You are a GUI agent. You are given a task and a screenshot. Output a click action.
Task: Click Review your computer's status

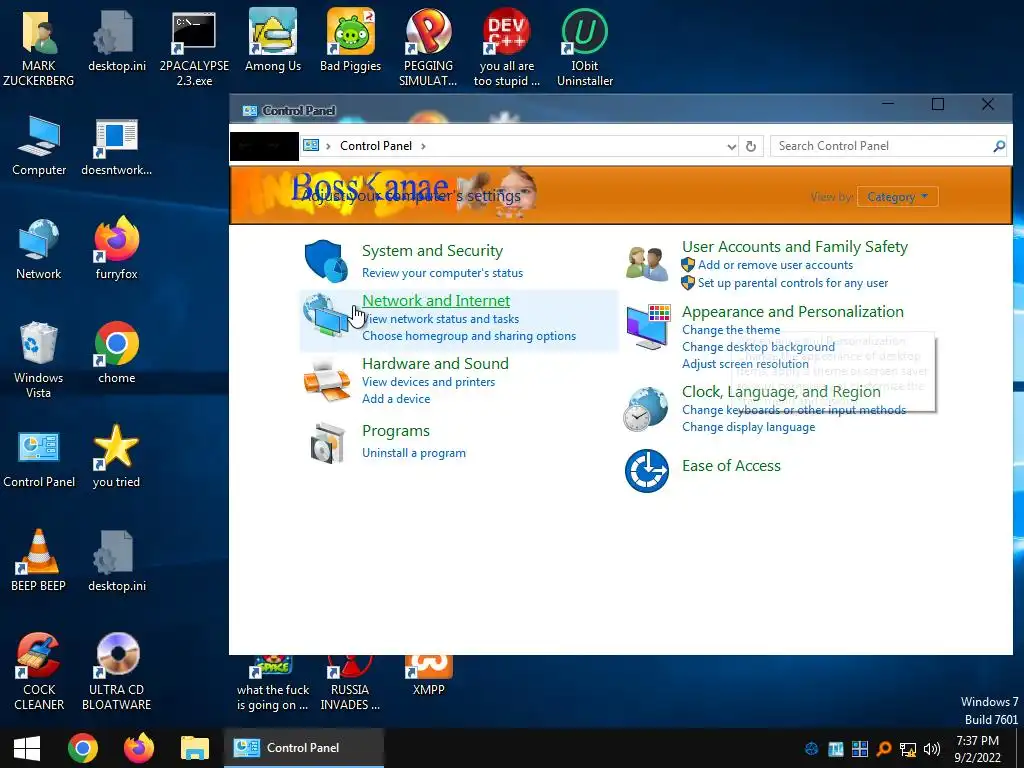pyautogui.click(x=442, y=273)
